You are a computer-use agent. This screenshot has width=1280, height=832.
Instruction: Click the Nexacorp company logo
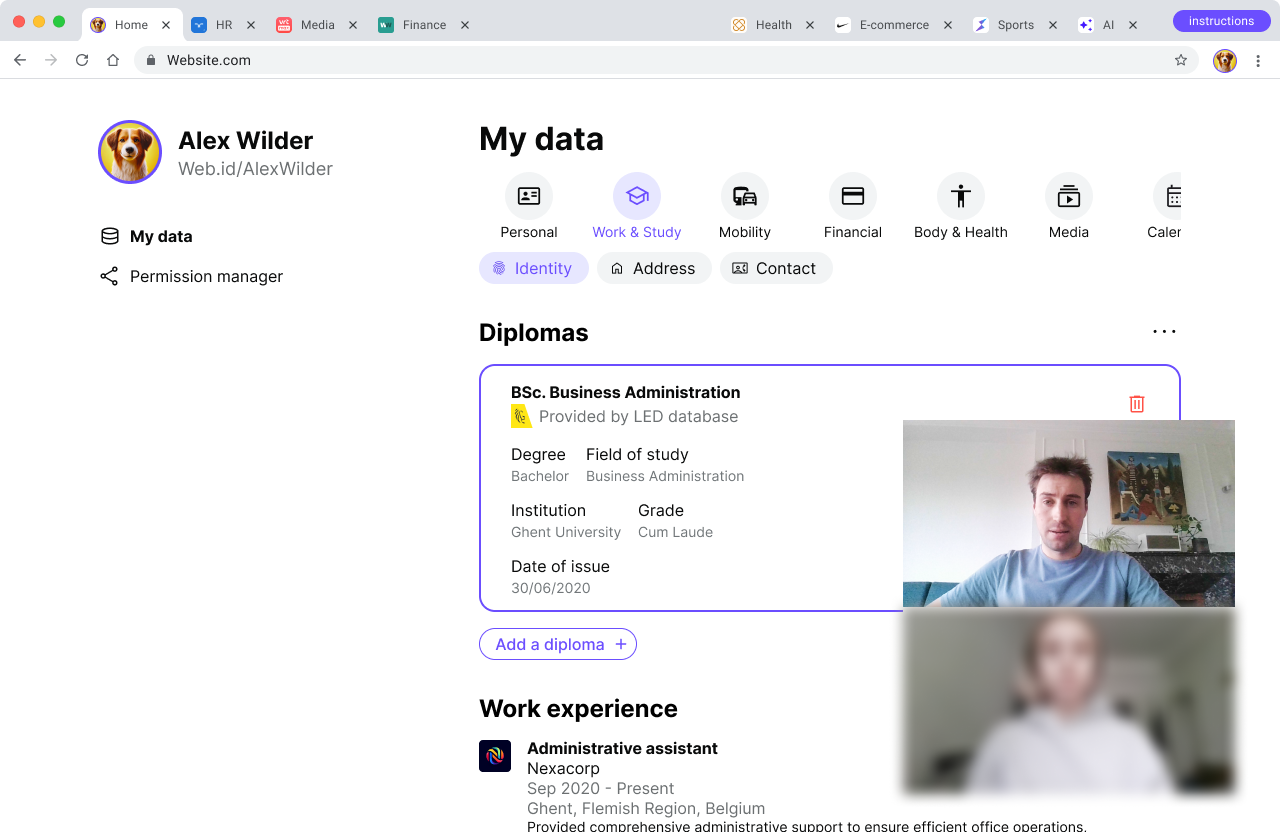click(x=495, y=756)
